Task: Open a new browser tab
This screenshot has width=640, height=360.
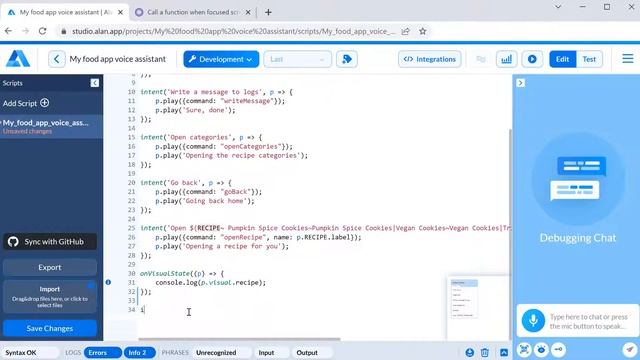Action: [268, 12]
